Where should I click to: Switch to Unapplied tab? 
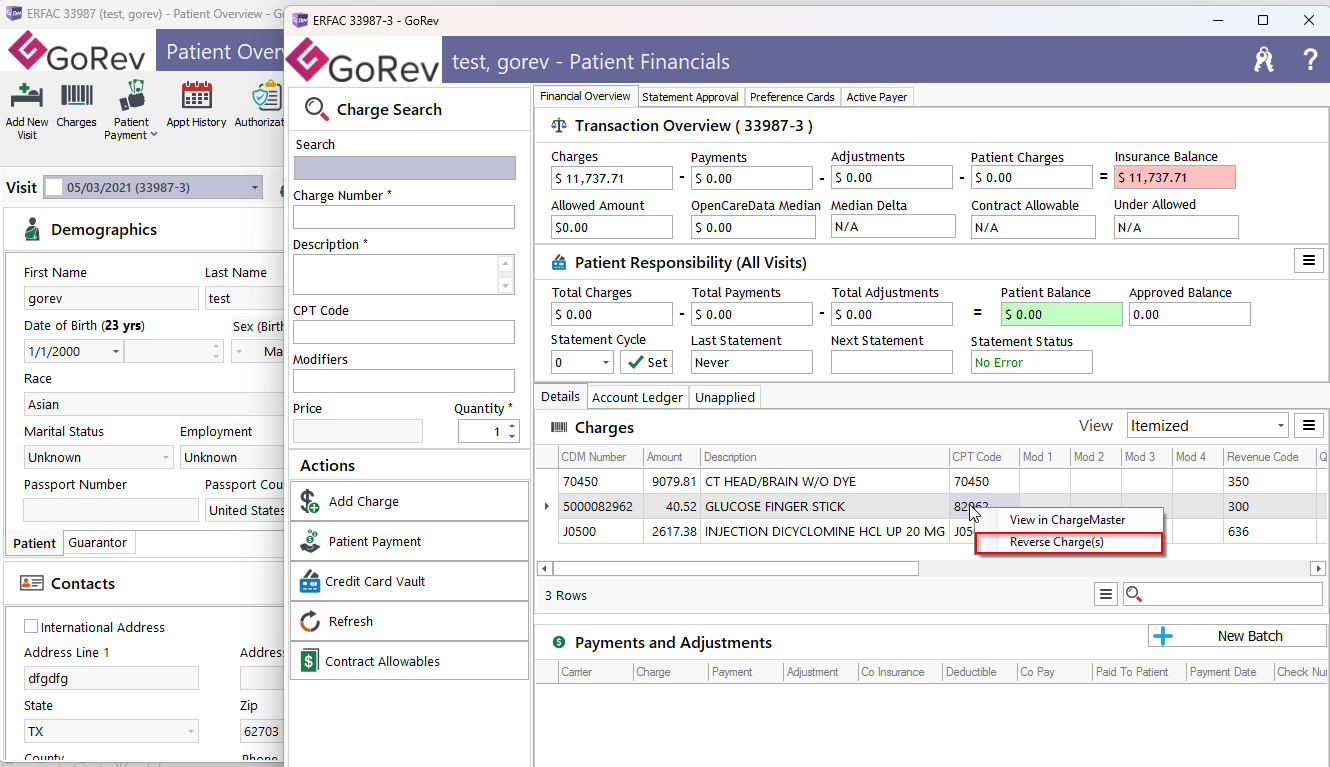coord(724,397)
